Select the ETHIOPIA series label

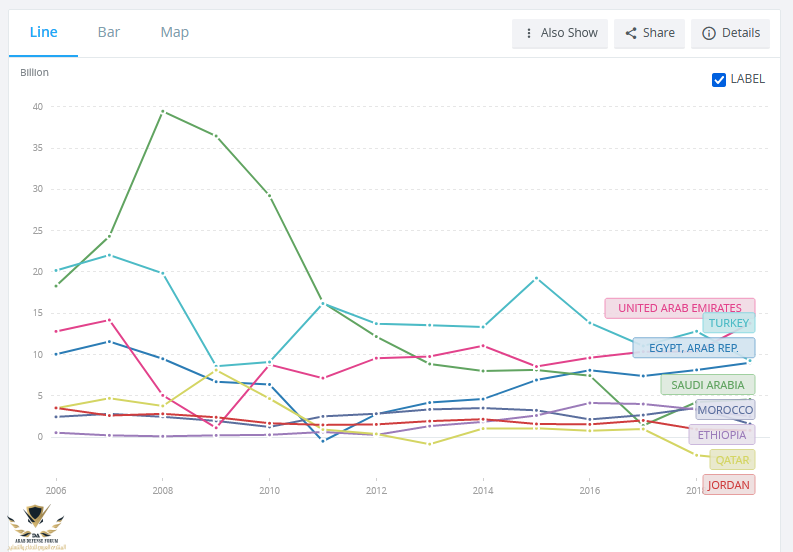coord(722,435)
